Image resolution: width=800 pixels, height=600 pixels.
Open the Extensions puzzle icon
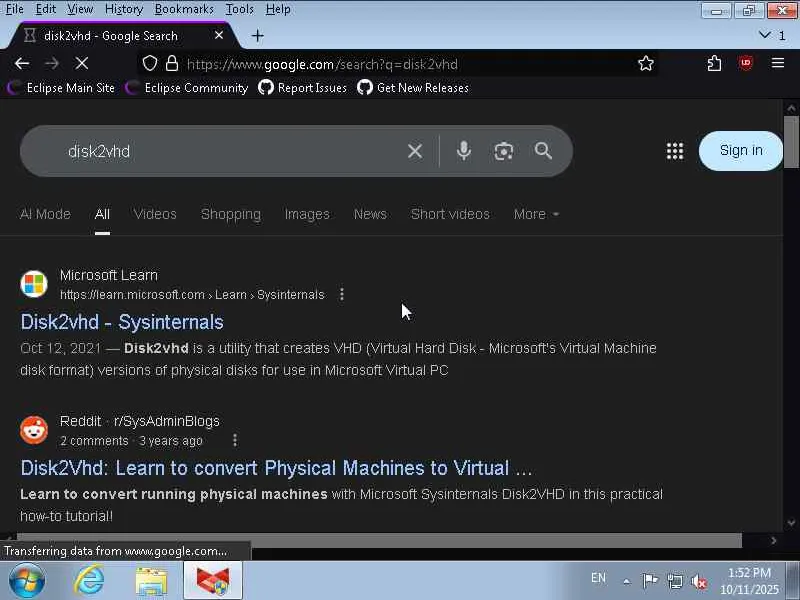714,64
